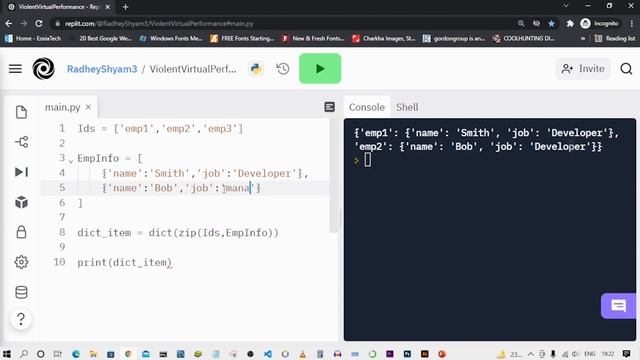Toggle the editor layout panel icon
Image resolution: width=640 pixels, height=360 pixels.
pyautogui.click(x=329, y=107)
